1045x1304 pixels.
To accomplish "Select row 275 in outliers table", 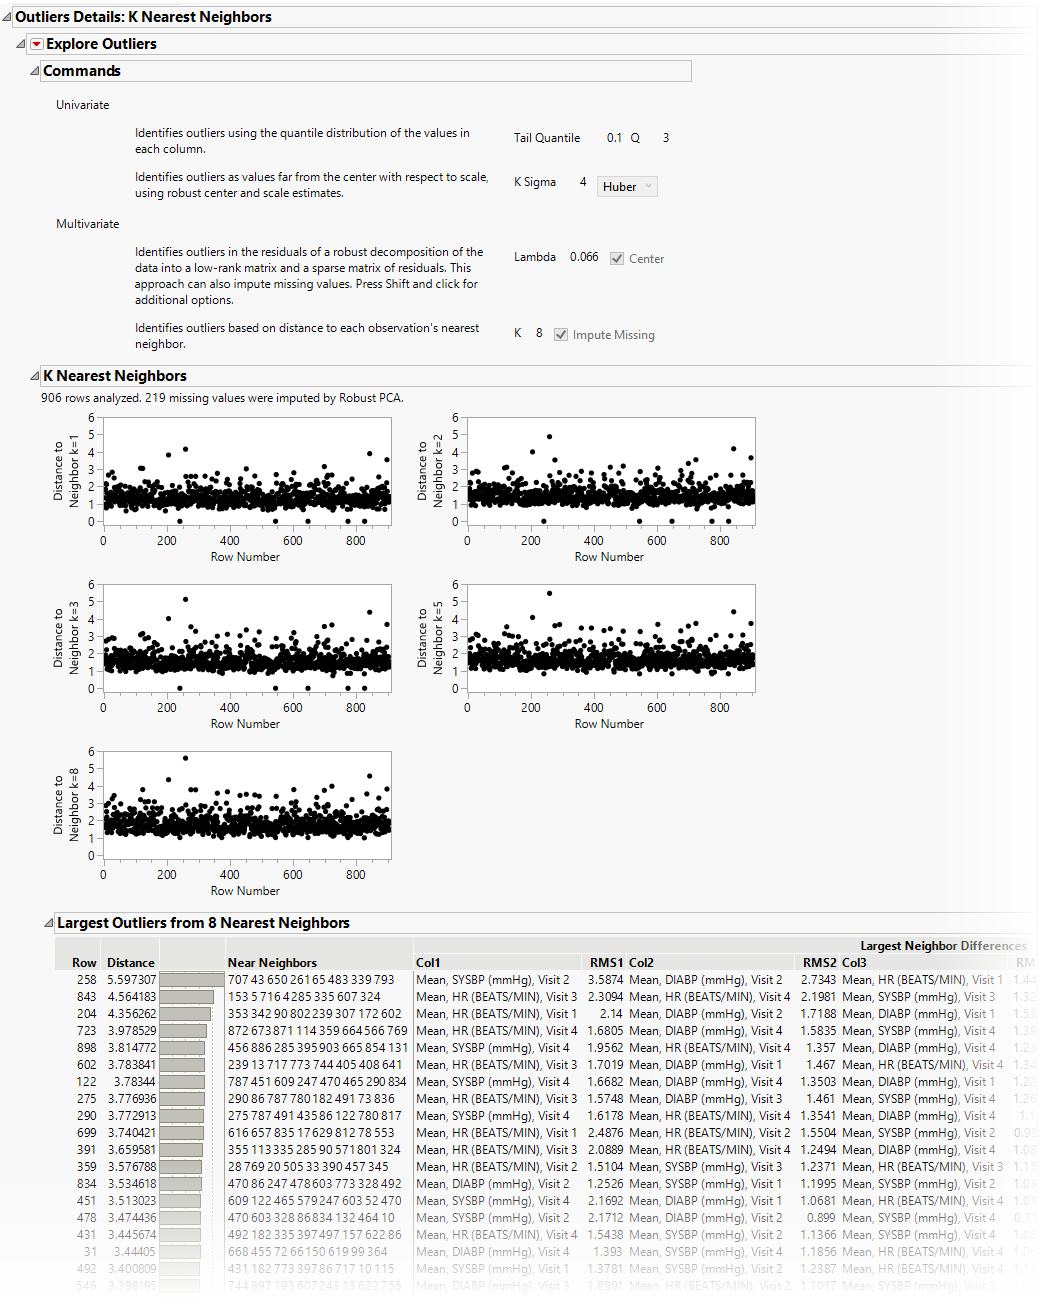I will (x=86, y=1099).
